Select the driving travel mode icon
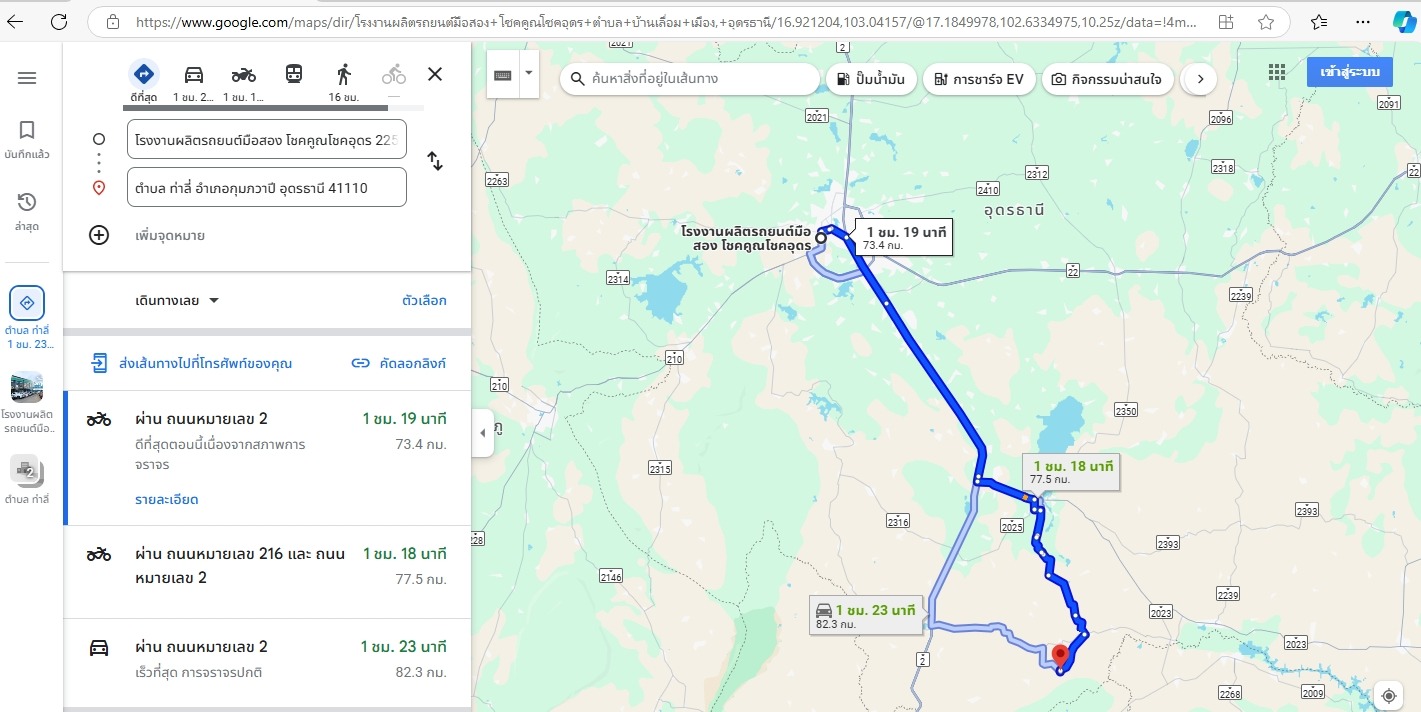 [194, 74]
